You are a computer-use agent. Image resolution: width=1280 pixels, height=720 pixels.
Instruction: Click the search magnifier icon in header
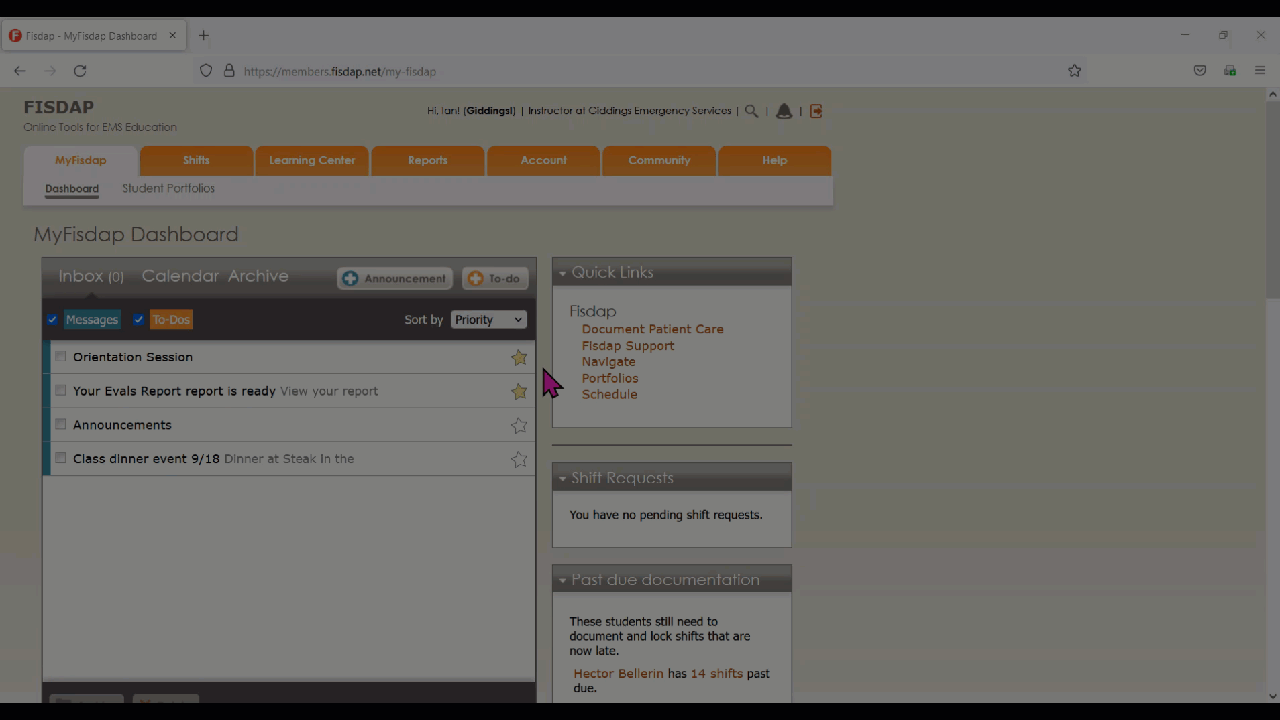click(751, 111)
